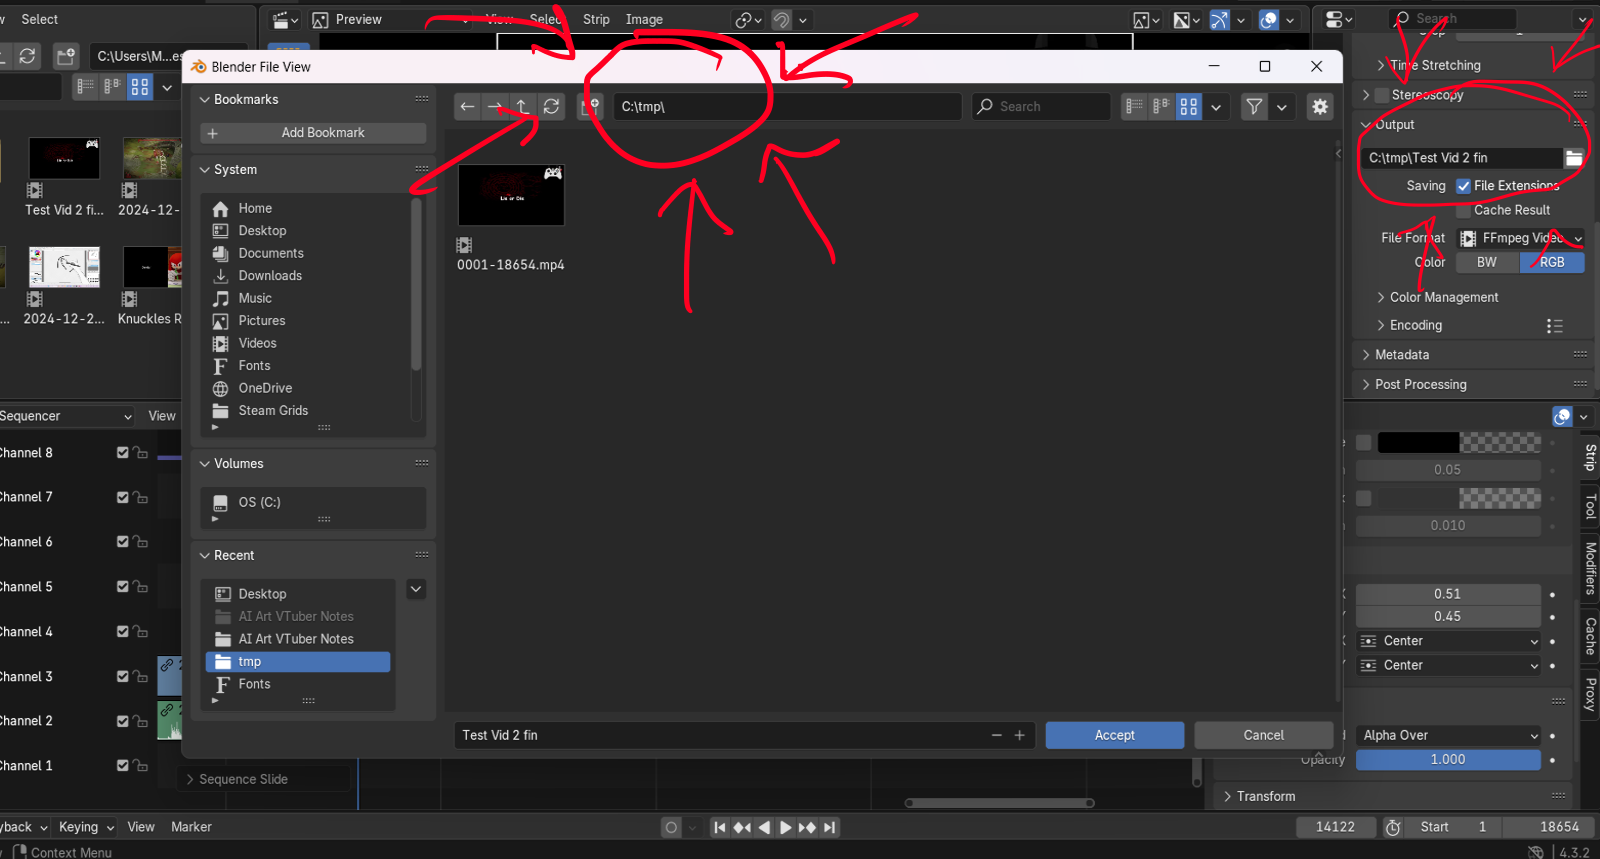The image size is (1600, 859).
Task: Switch file browser to thumbnails display
Action: click(1188, 106)
